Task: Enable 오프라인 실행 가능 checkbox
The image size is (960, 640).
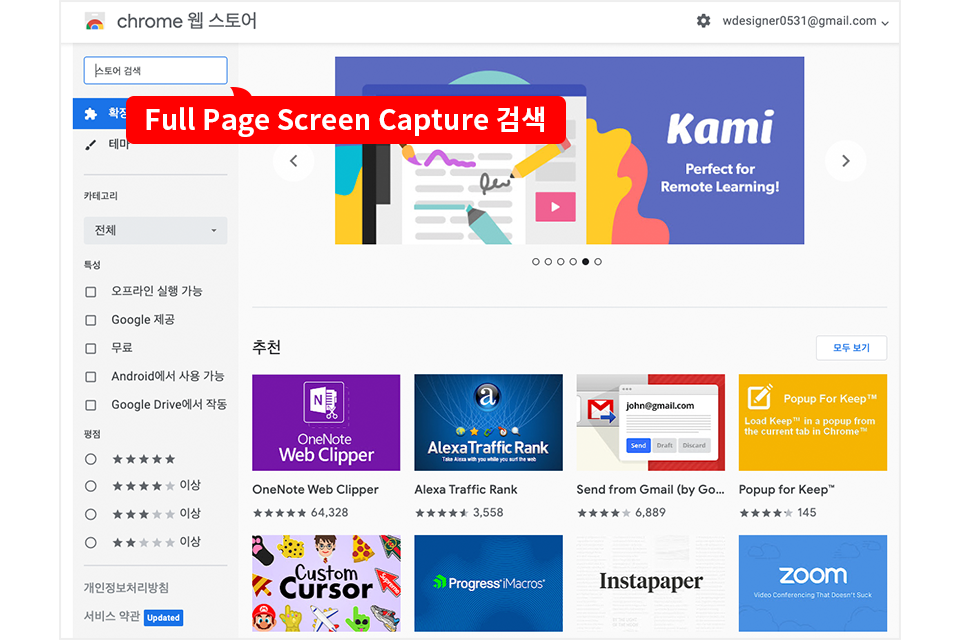Action: coord(91,292)
